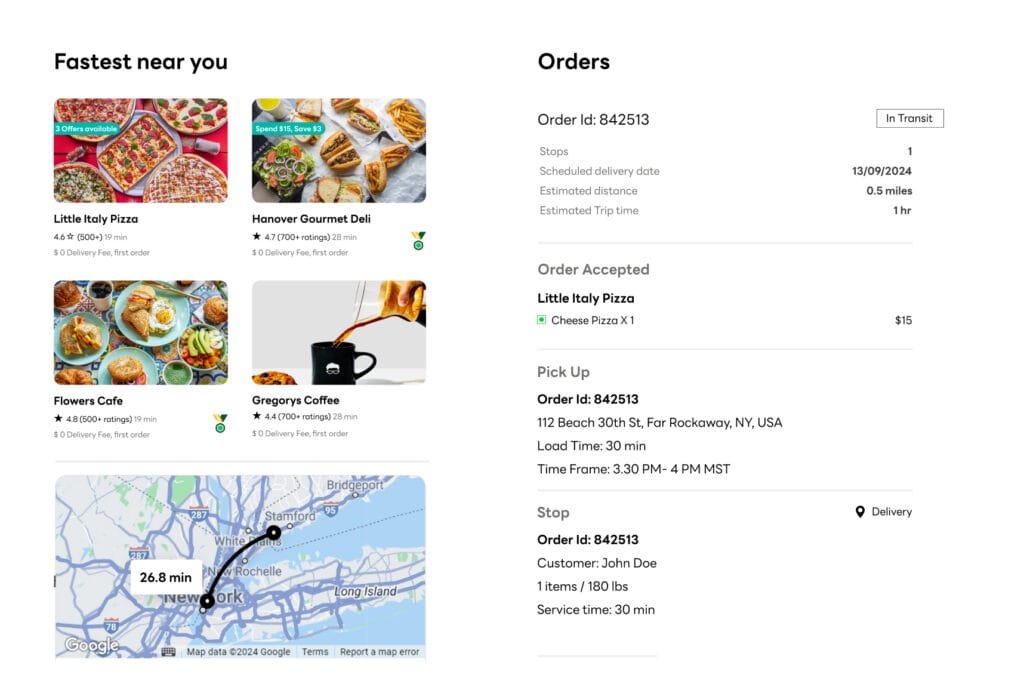Open the Flowers Cafe photo
Image resolution: width=1024 pixels, height=684 pixels.
141,332
